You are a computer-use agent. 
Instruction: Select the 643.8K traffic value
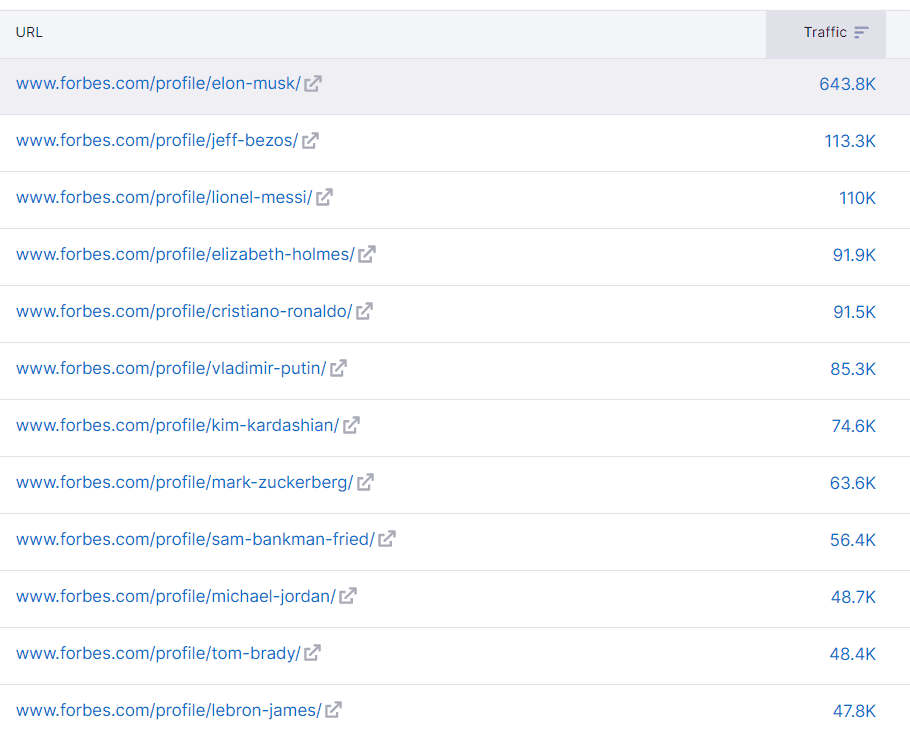847,85
